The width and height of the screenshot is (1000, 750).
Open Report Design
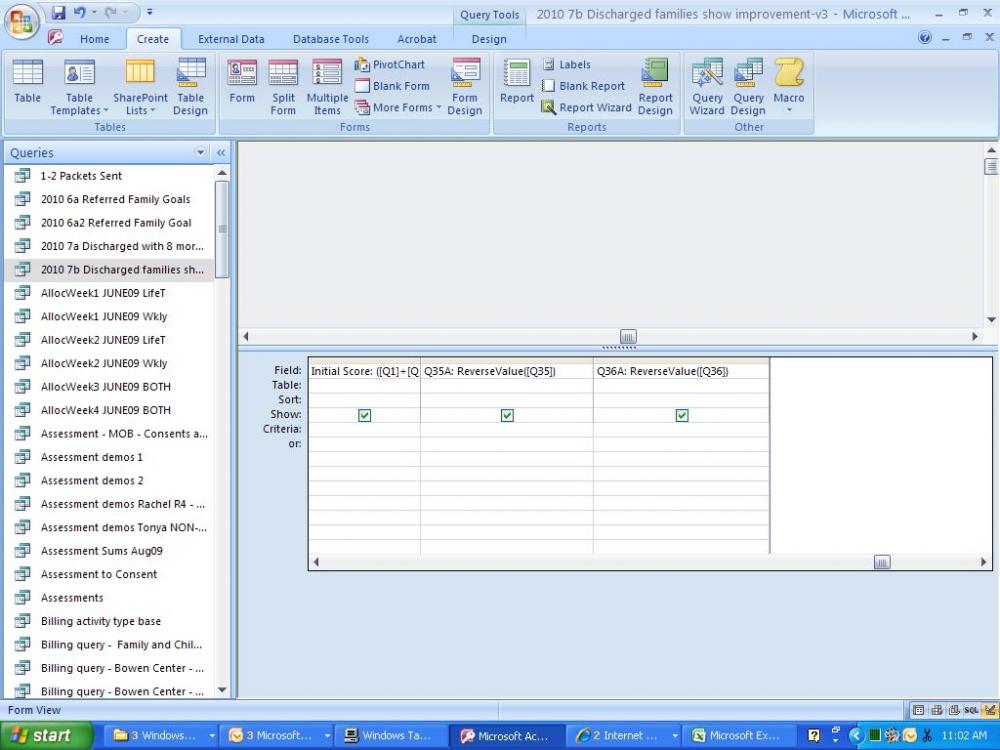pyautogui.click(x=655, y=87)
